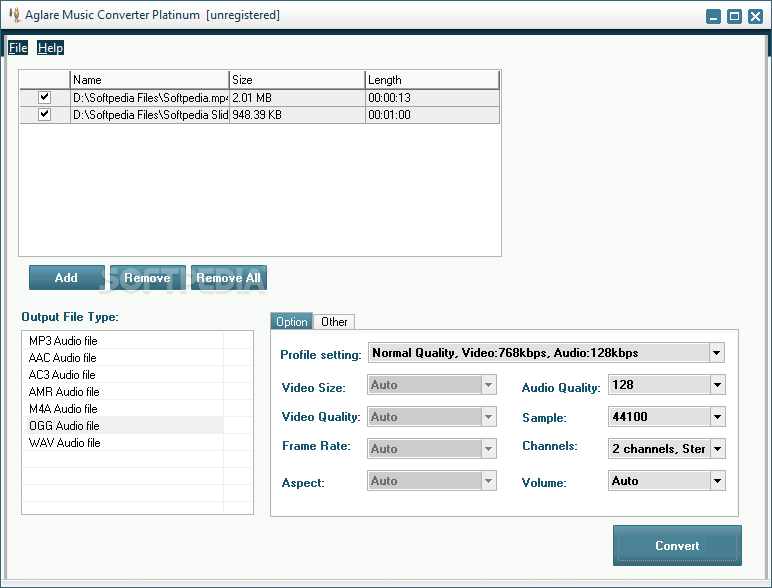Click the 00:00:13 length cell

(432, 98)
